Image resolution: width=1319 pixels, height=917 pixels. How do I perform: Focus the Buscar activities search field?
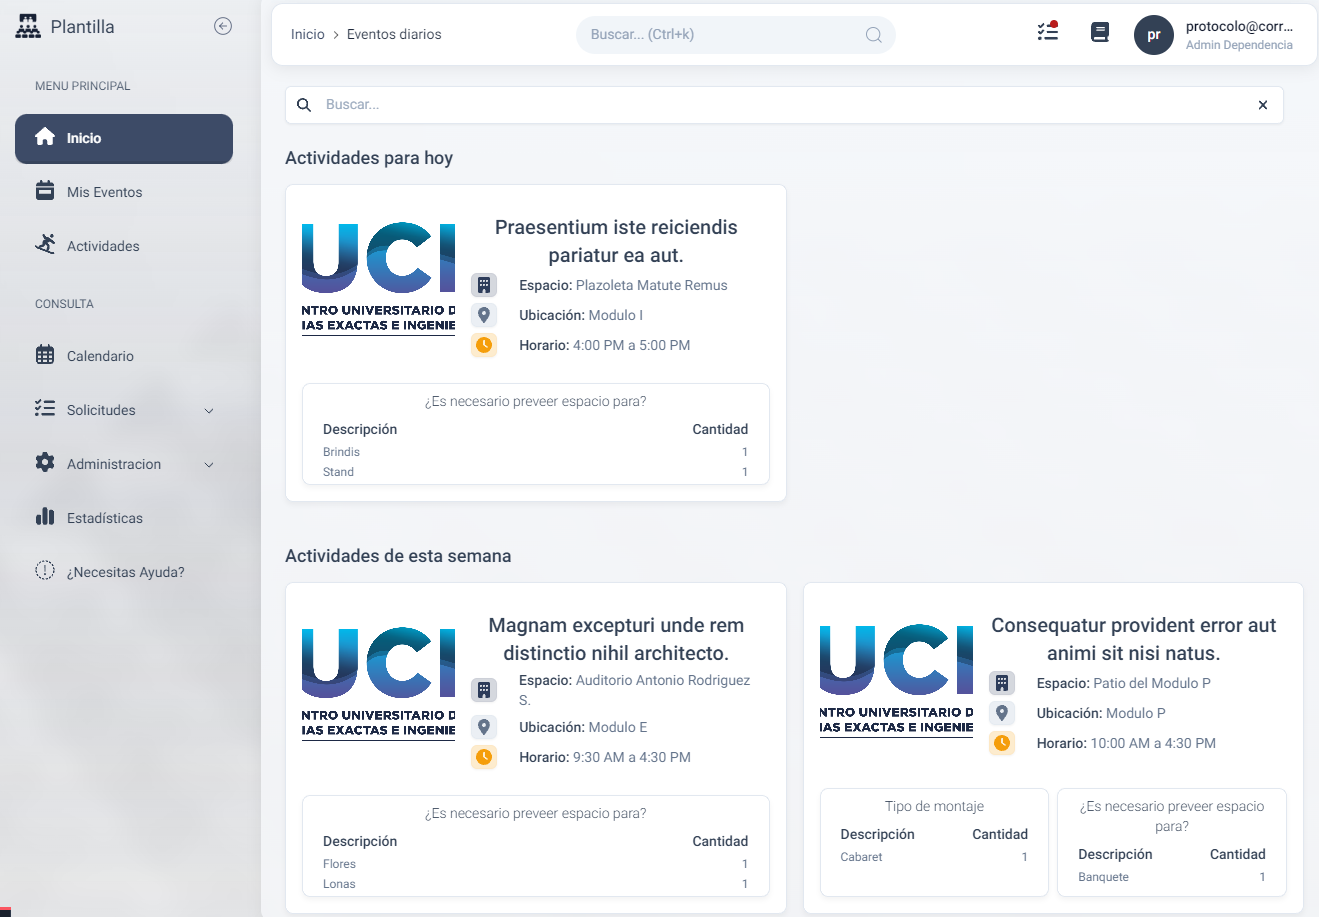click(x=780, y=105)
